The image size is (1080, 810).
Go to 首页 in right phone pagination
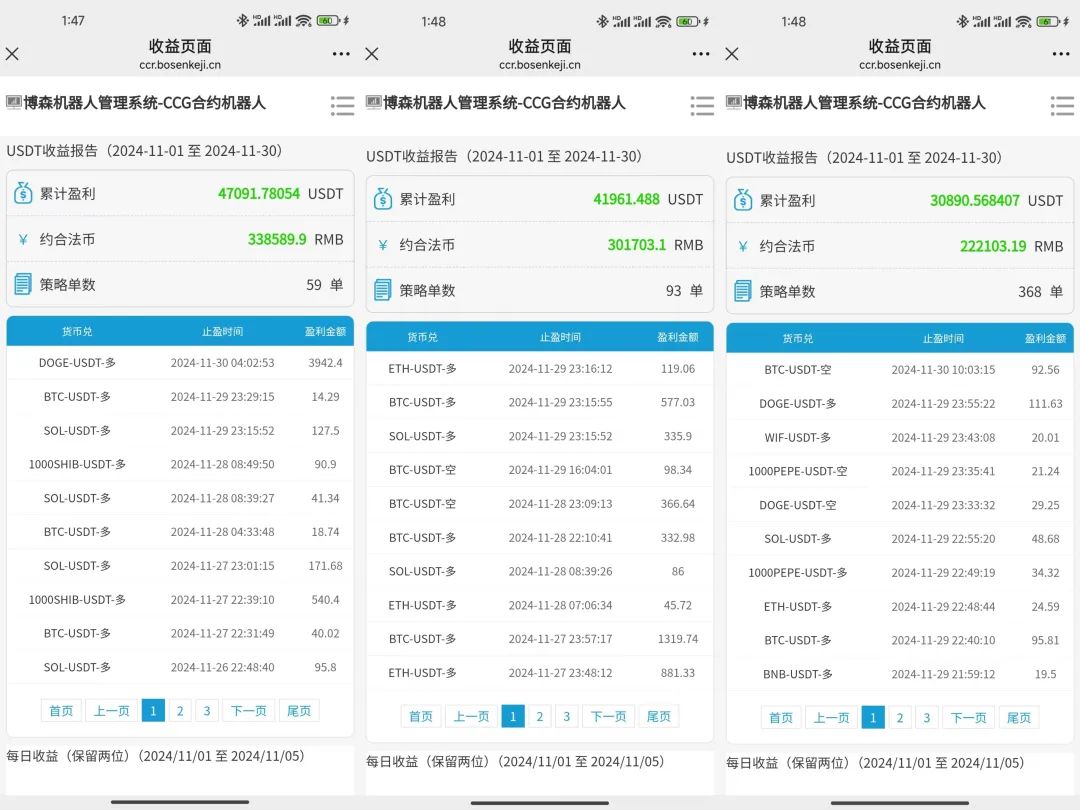[x=781, y=718]
